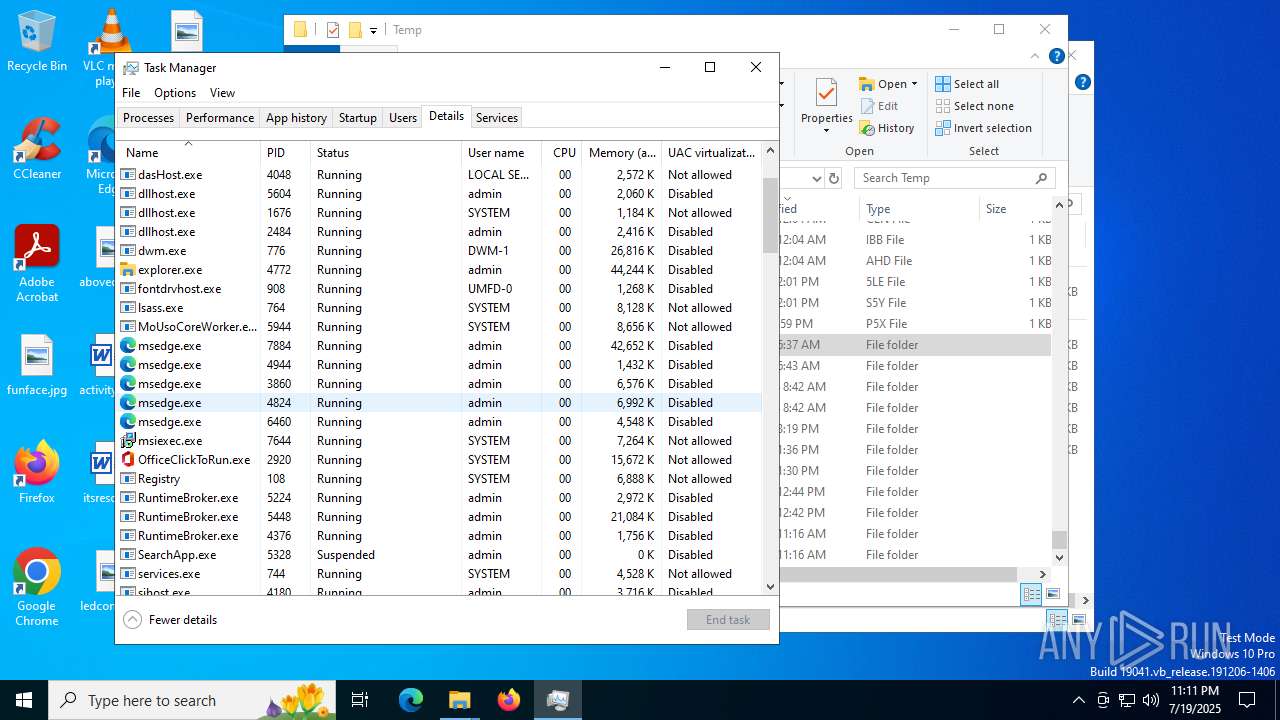Select the lsass.exe process row

[439, 308]
